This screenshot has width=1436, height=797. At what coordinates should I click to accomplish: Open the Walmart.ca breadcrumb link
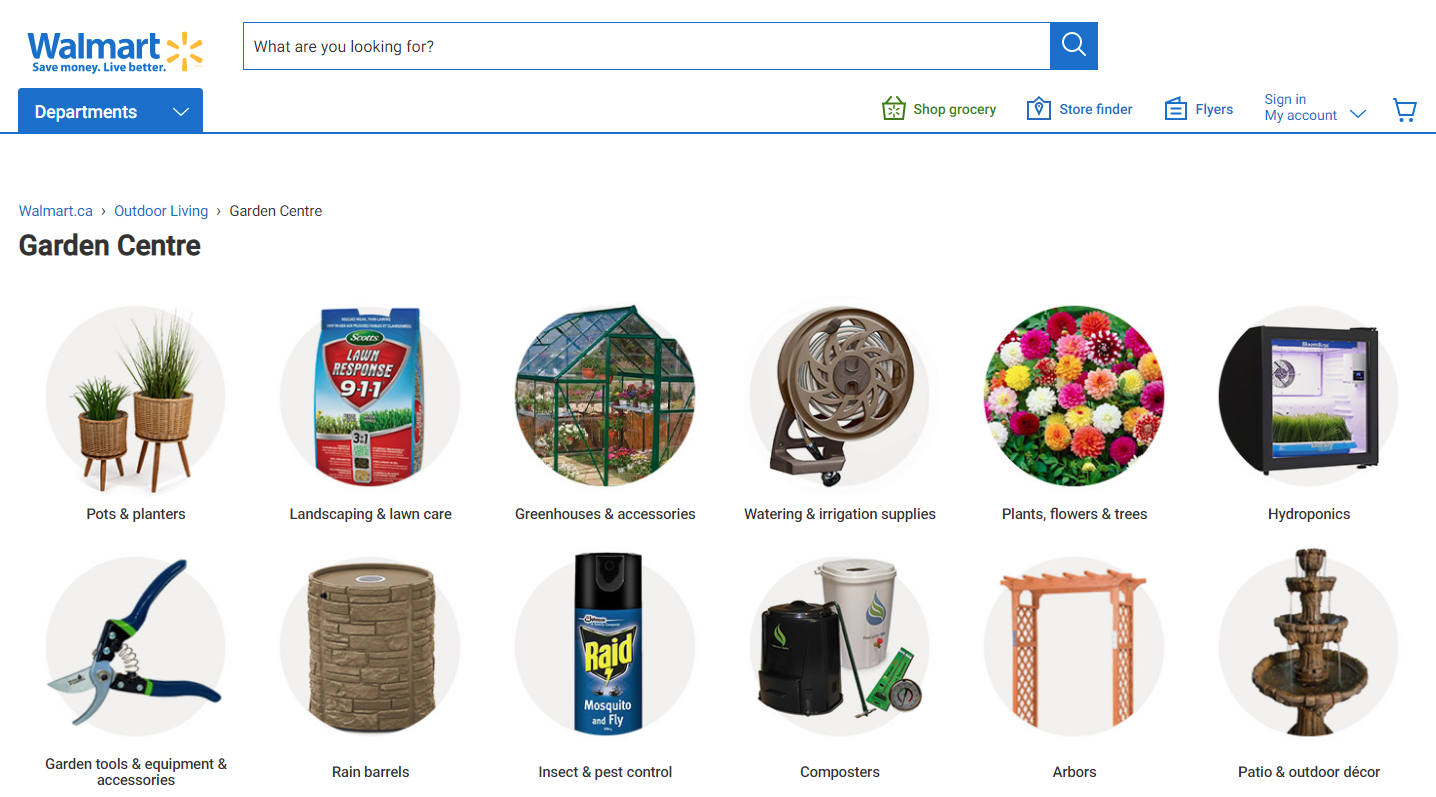click(x=56, y=211)
